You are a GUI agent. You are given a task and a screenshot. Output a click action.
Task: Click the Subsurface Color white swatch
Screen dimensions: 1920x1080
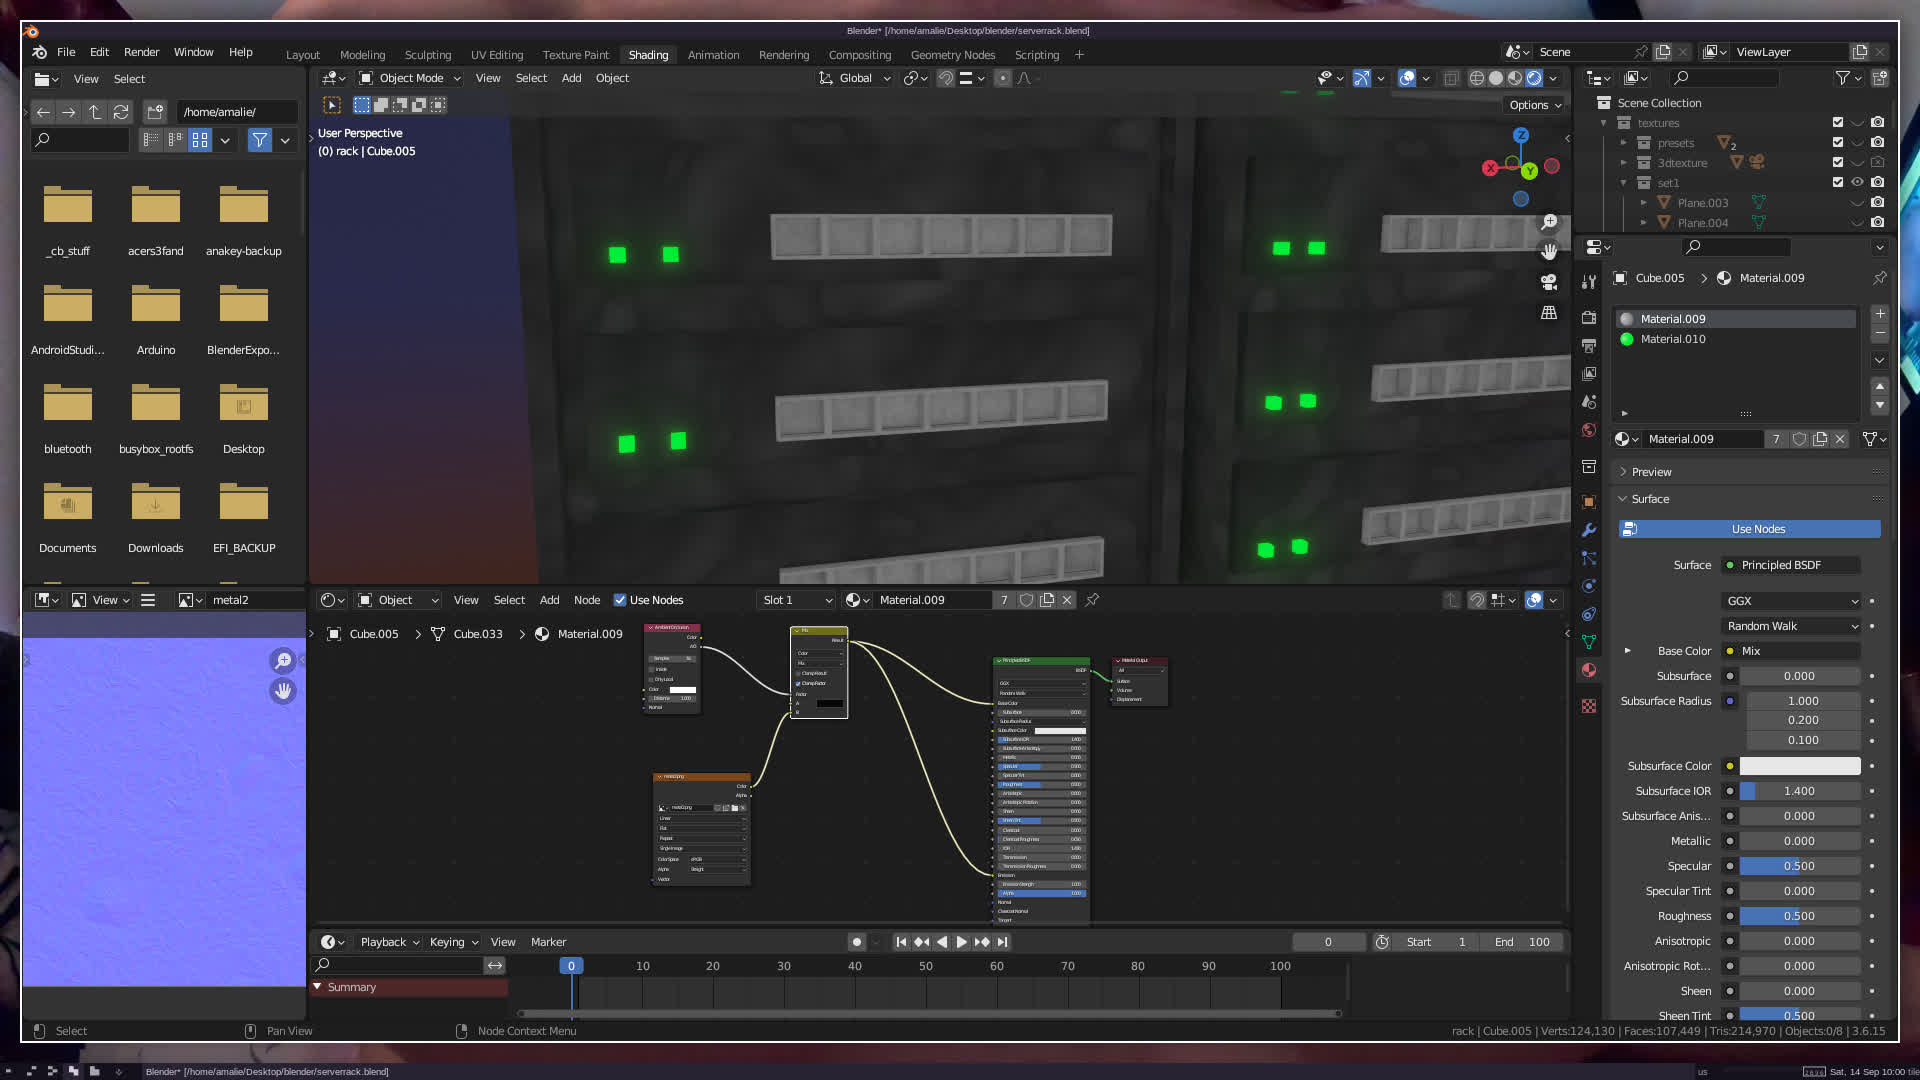pyautogui.click(x=1799, y=766)
